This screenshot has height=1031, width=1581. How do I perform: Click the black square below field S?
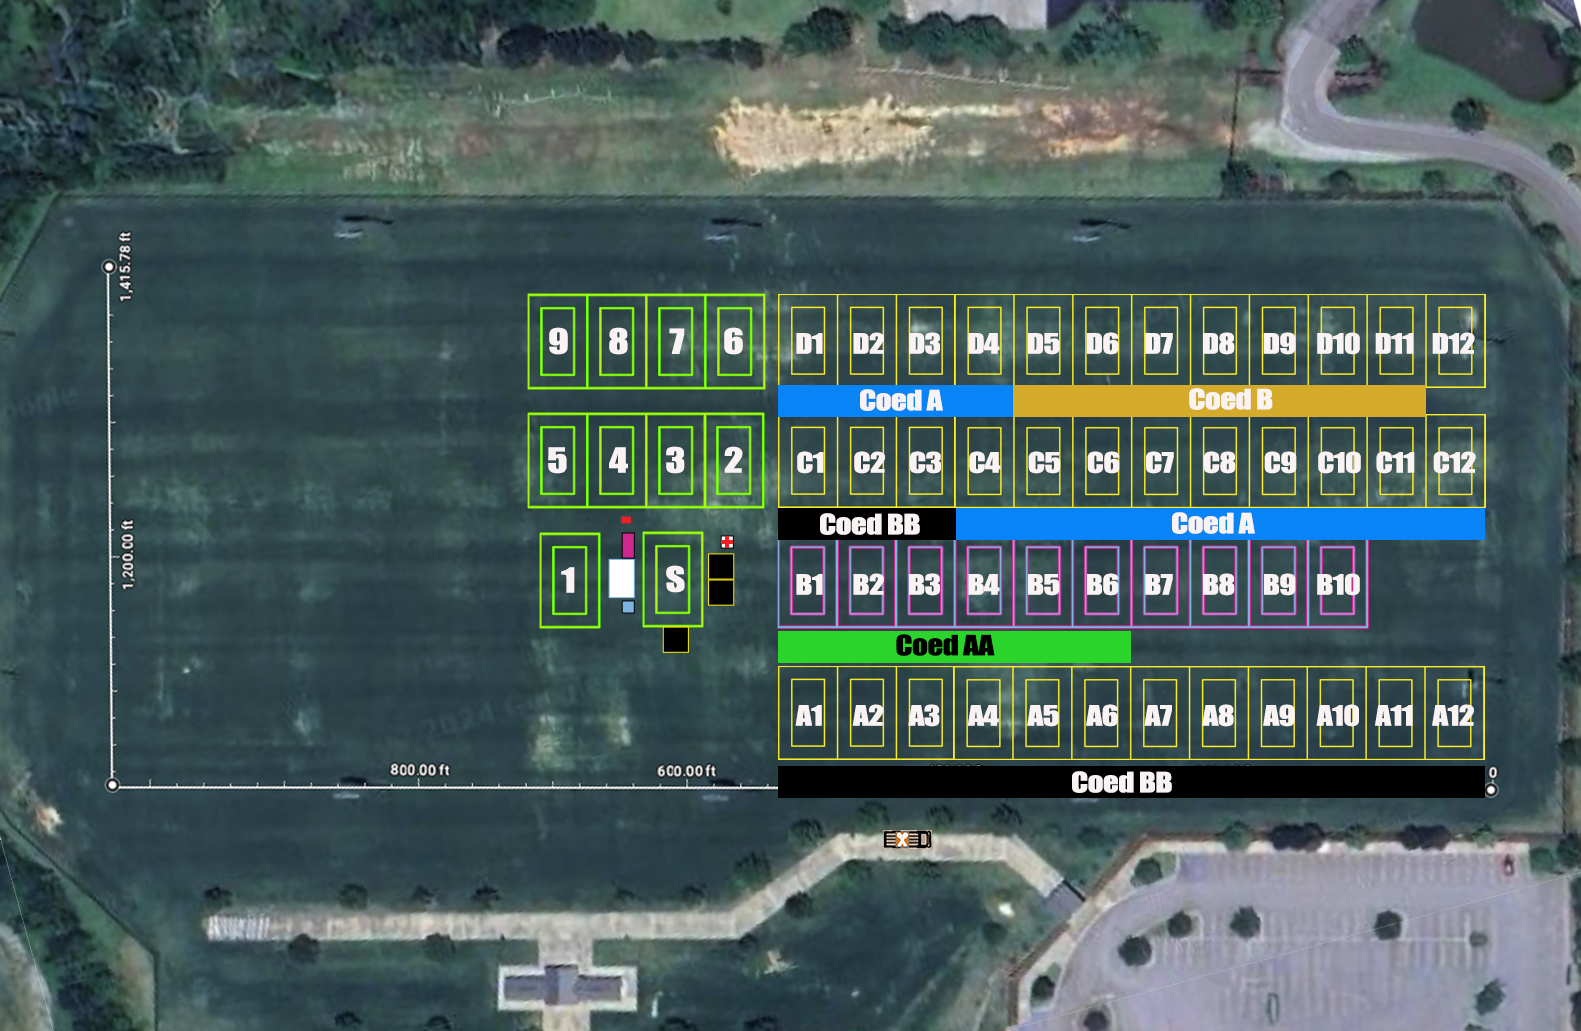(x=676, y=640)
